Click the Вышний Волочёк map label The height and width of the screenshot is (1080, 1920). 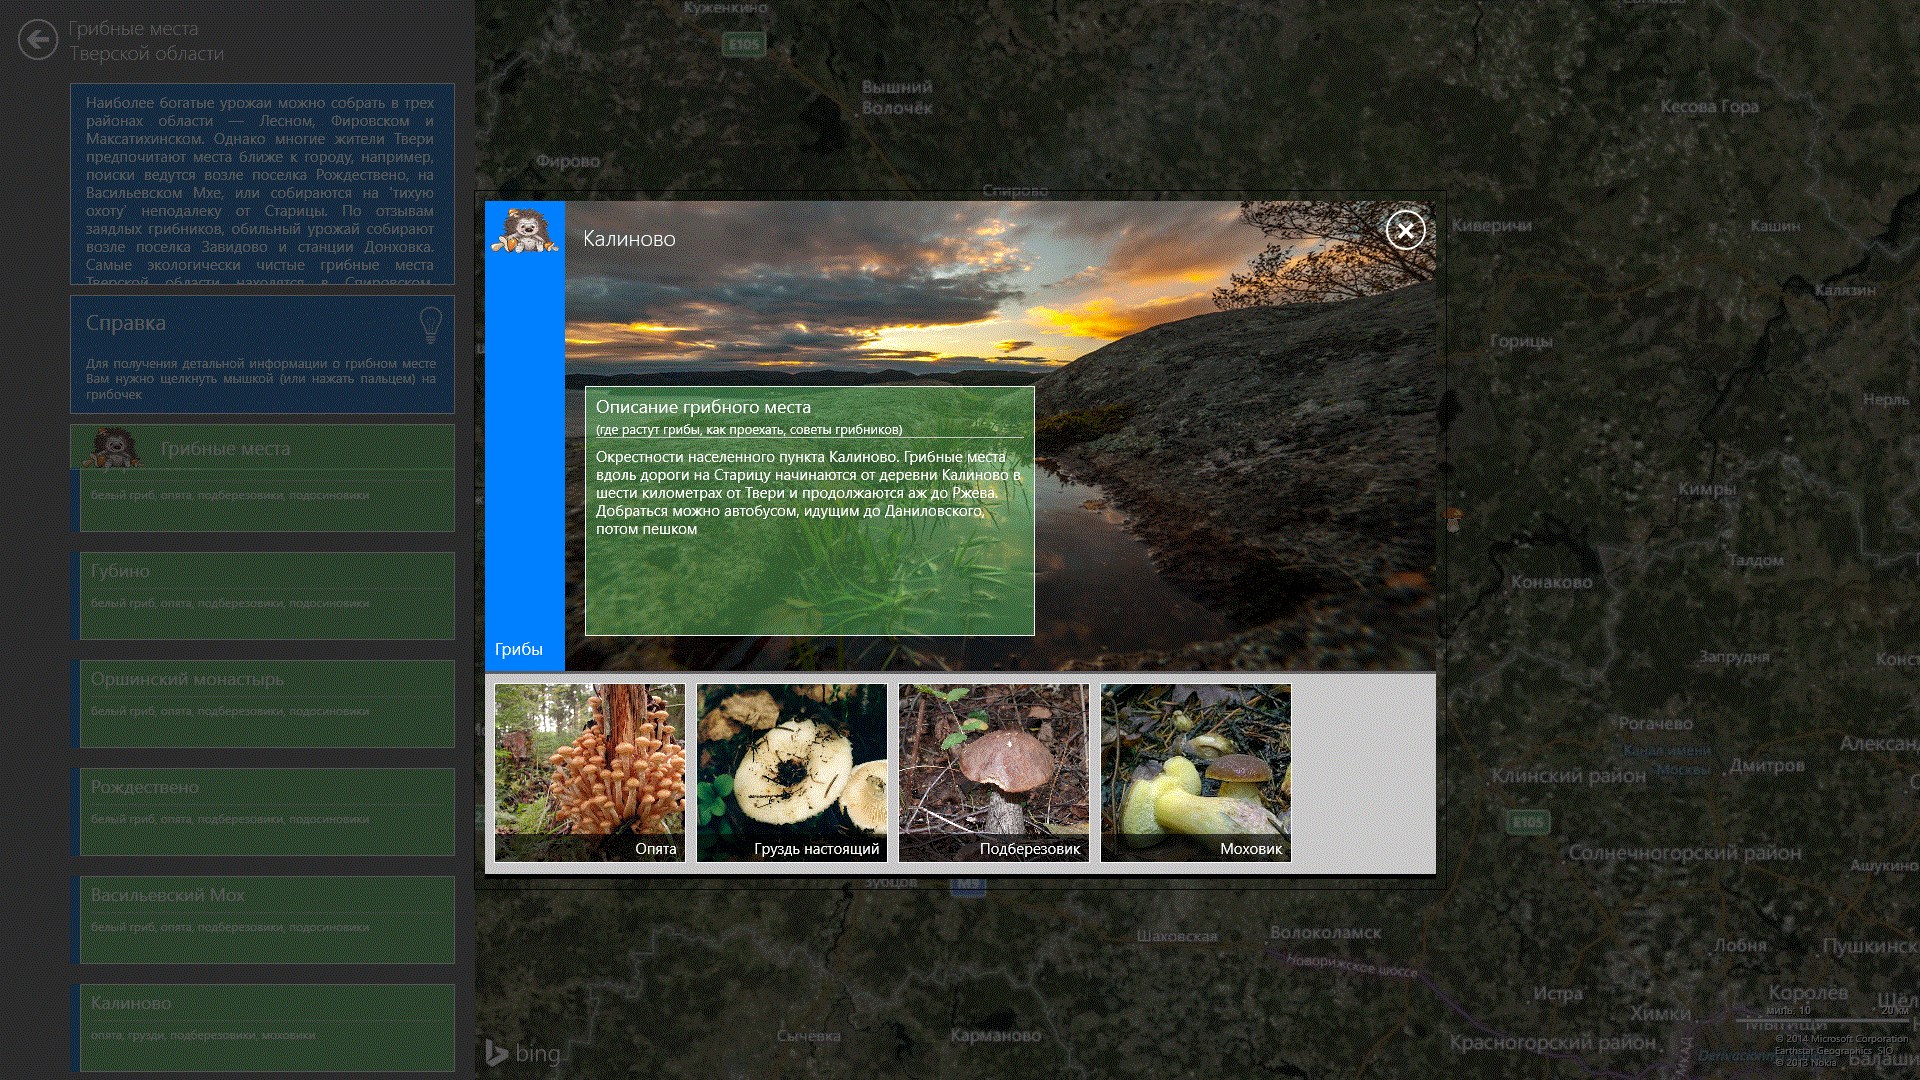[x=897, y=97]
